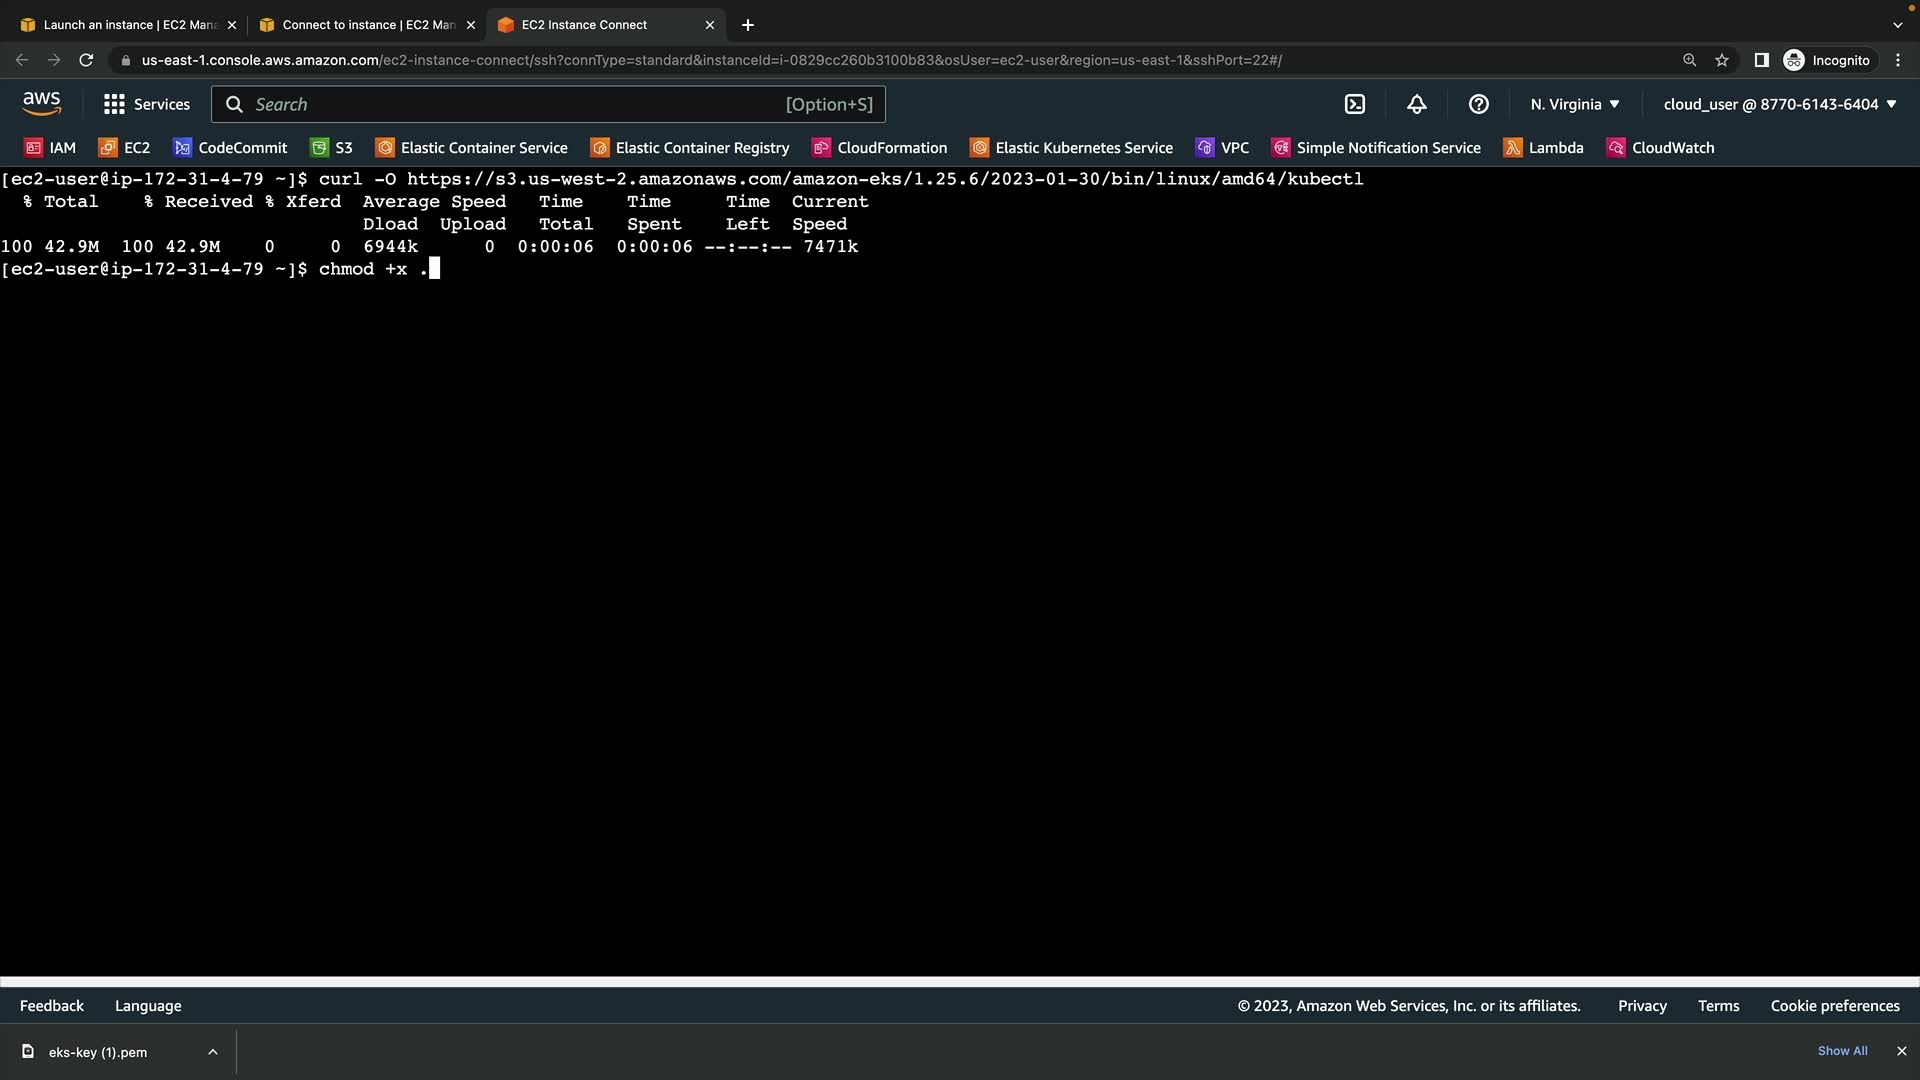Open the CloudWatch favorites shortcut
Viewport: 1920px width, 1080px height.
click(x=1660, y=148)
